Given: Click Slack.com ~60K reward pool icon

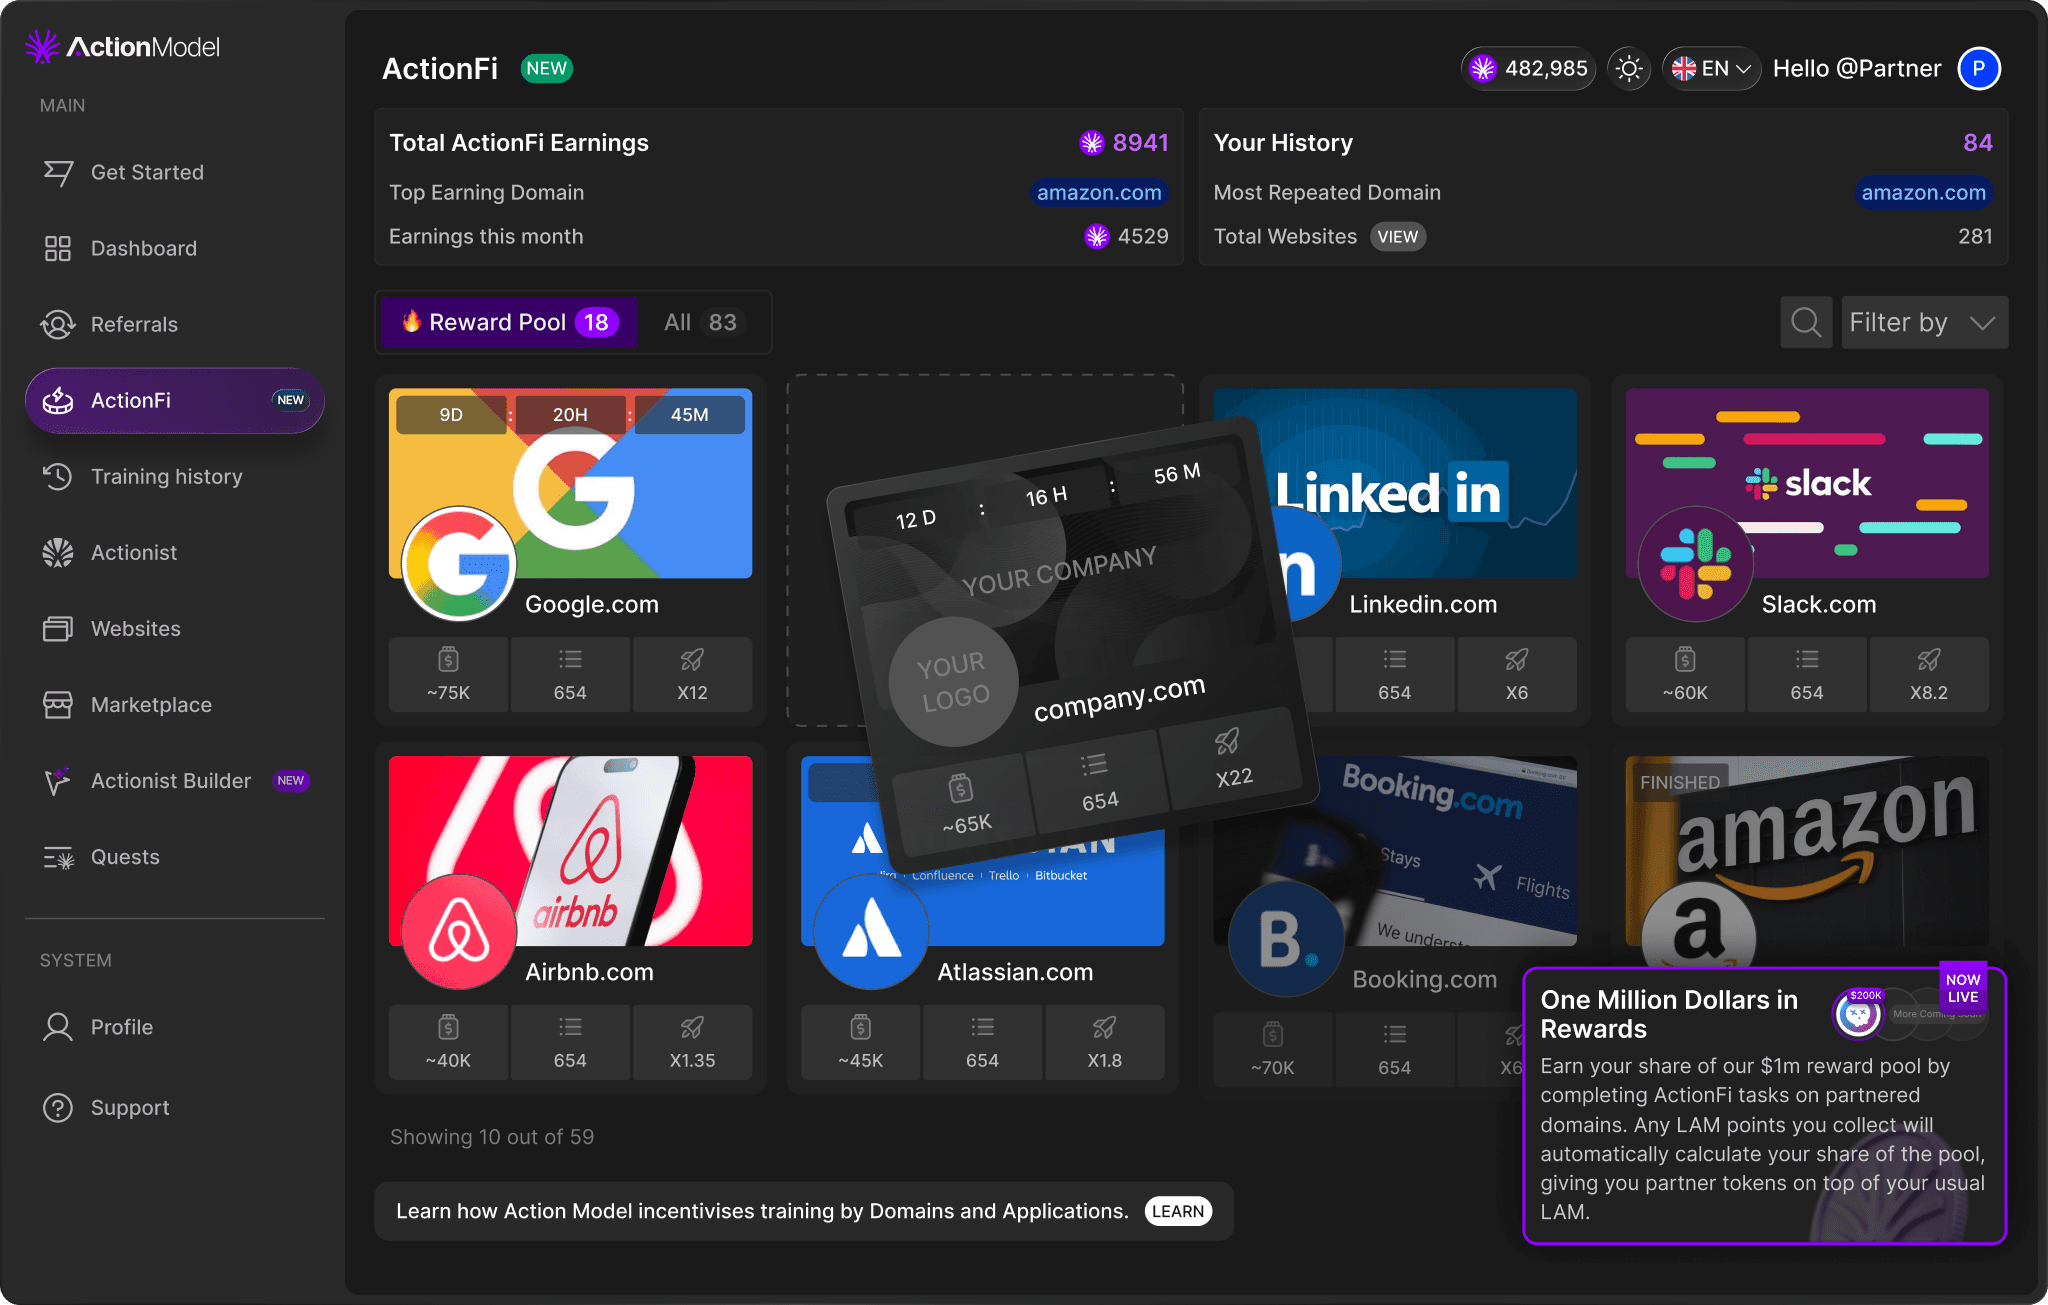Looking at the screenshot, I should [1685, 660].
